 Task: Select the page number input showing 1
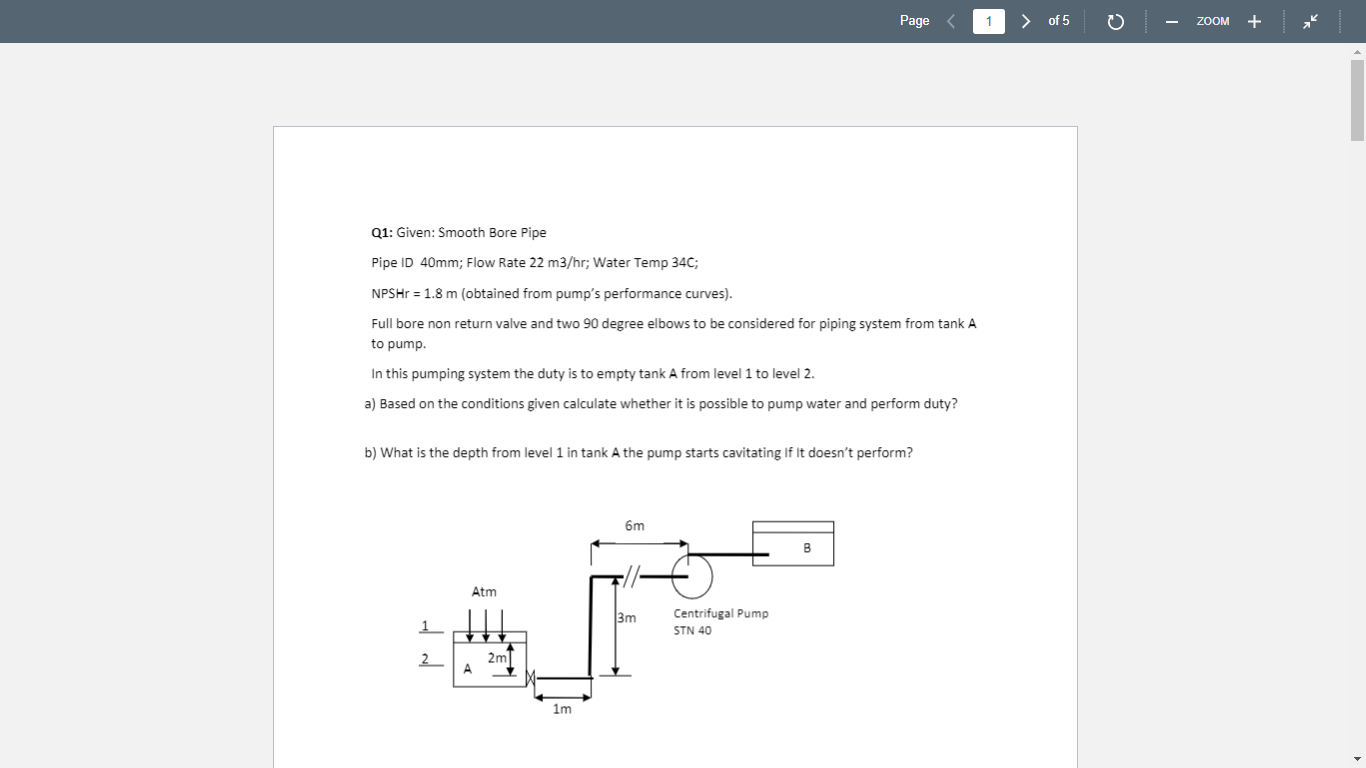[x=988, y=20]
